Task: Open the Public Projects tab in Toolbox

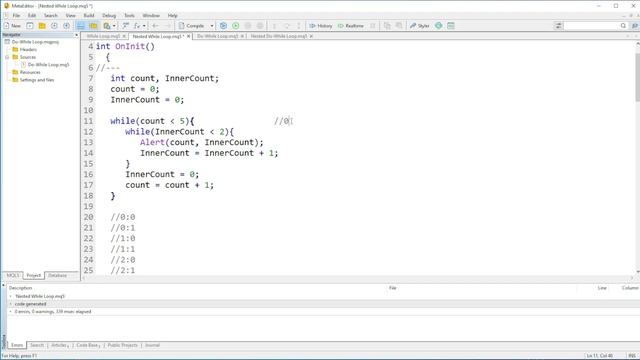Action: coord(122,345)
